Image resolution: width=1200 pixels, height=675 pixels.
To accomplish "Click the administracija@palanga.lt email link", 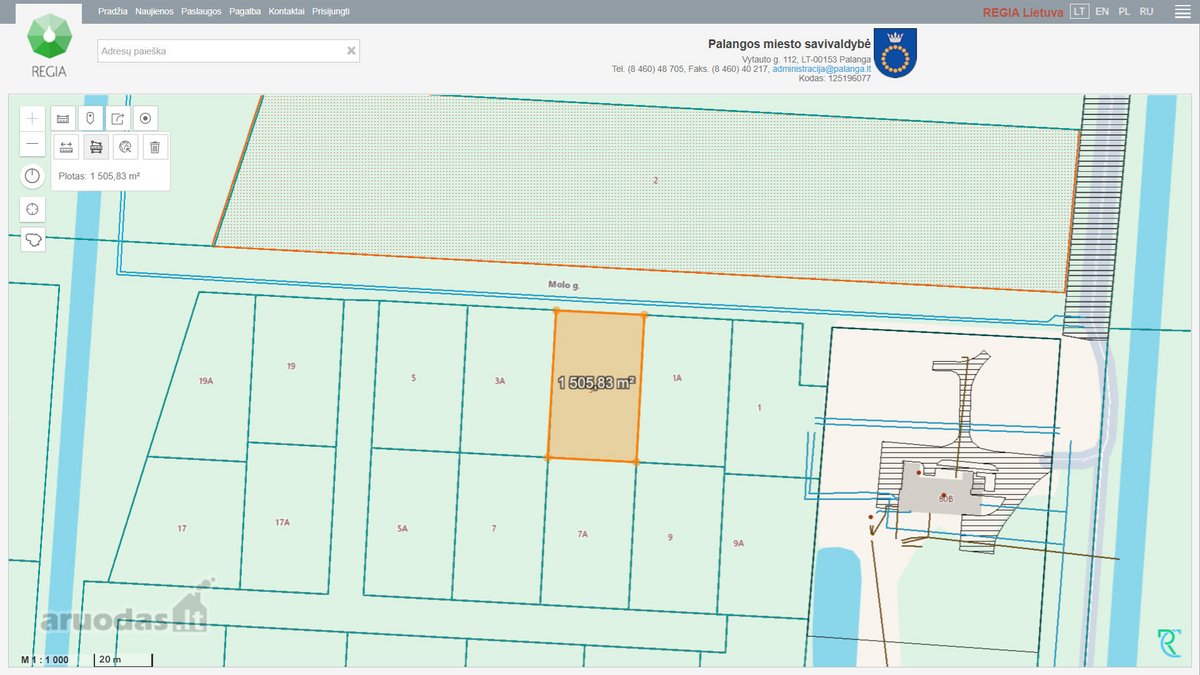I will tap(821, 68).
